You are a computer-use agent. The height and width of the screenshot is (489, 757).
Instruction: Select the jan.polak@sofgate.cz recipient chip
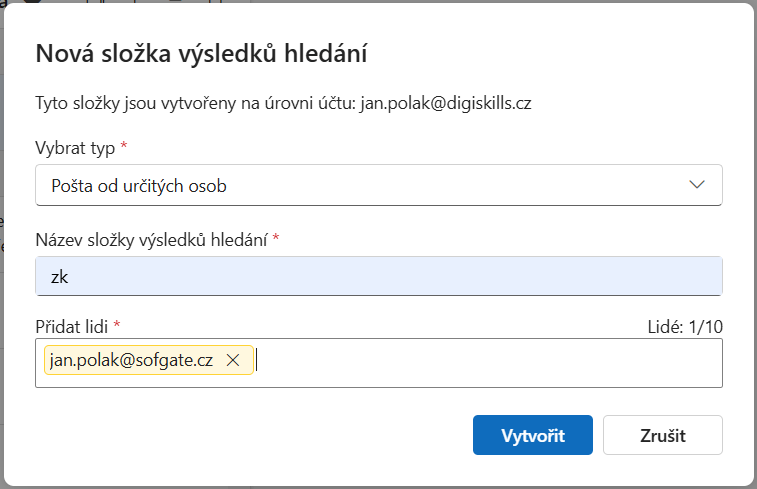point(131,360)
